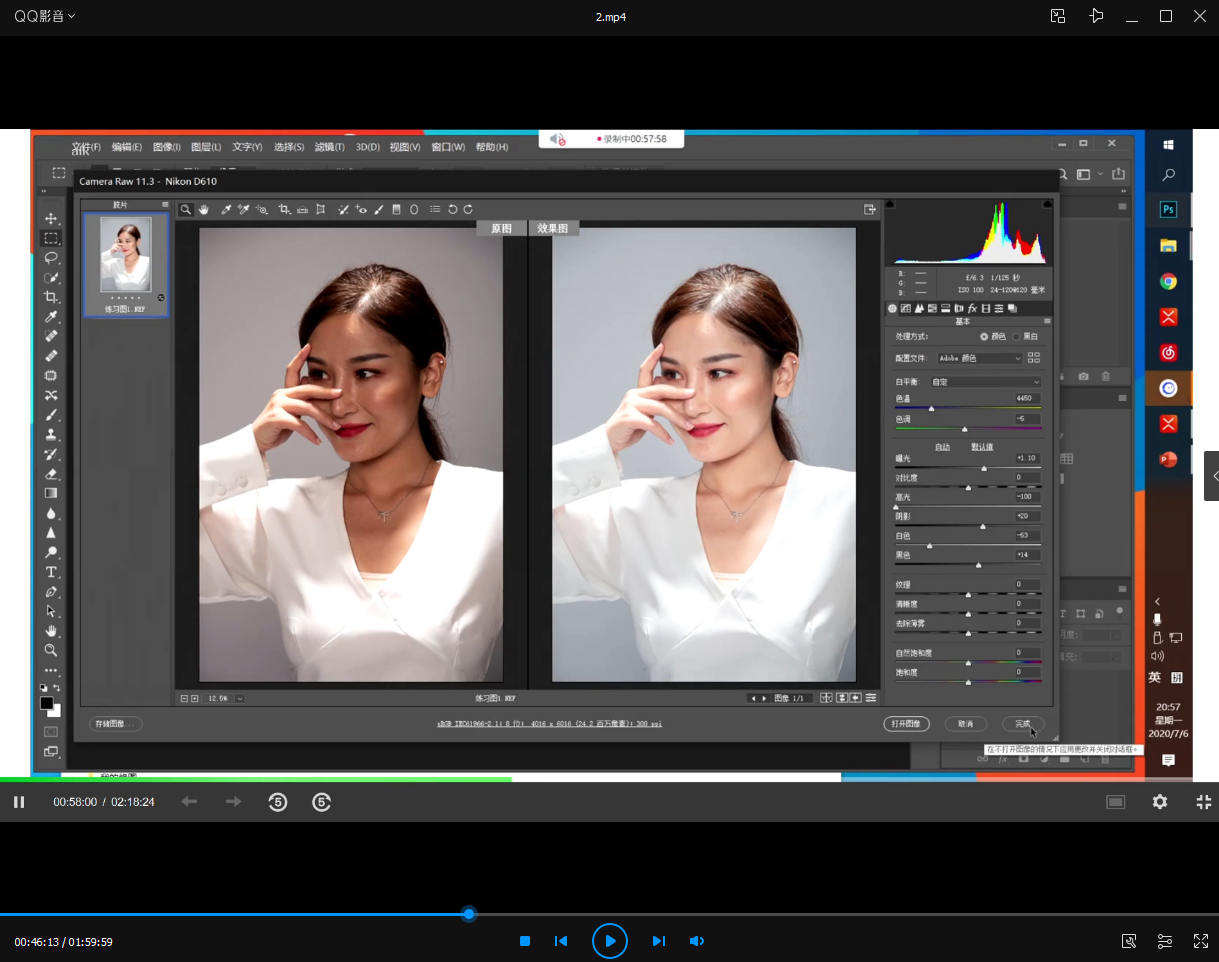Select the Type tool in Photoshop toolbar

point(51,572)
